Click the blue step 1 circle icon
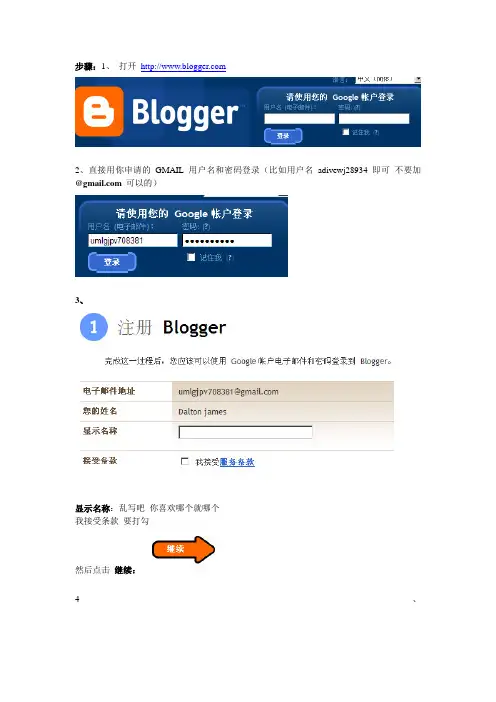 94,327
